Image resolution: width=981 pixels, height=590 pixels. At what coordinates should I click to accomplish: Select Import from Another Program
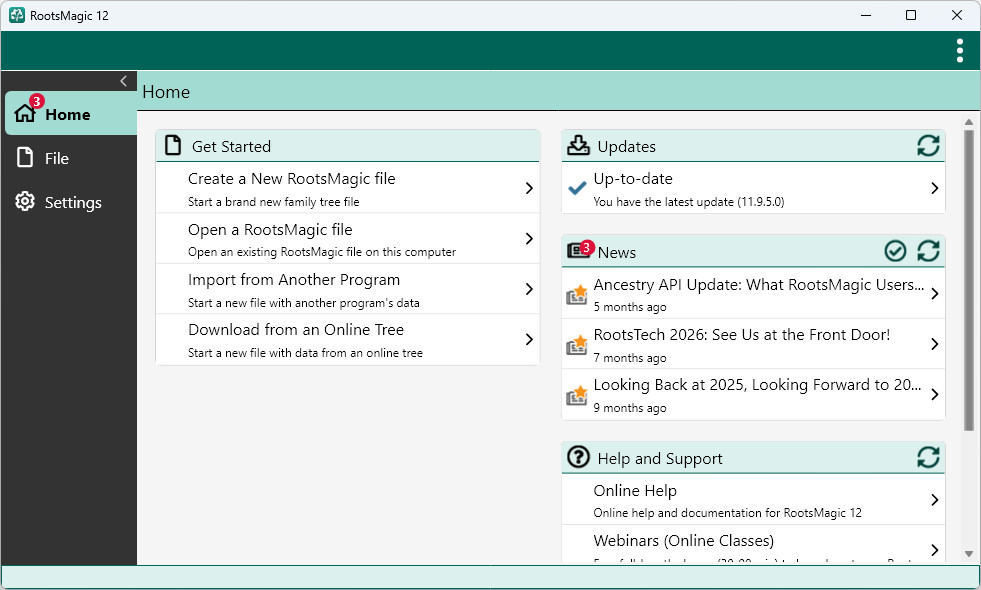pyautogui.click(x=348, y=288)
